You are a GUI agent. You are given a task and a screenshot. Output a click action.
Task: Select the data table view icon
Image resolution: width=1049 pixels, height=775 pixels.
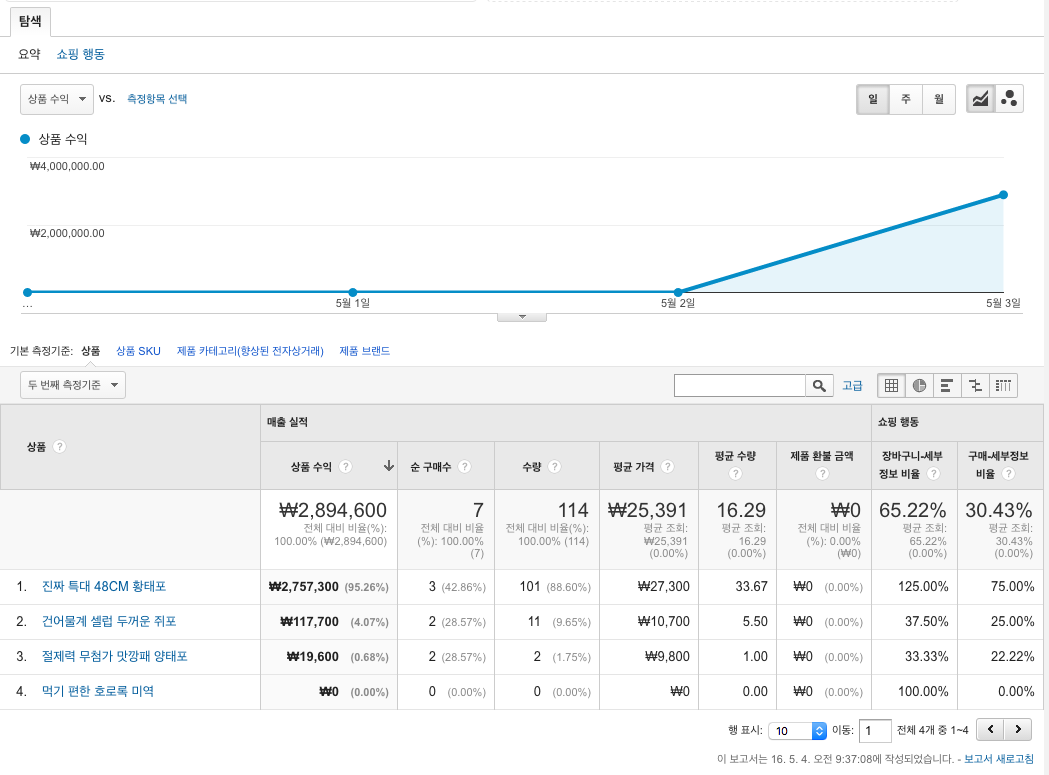pos(891,385)
